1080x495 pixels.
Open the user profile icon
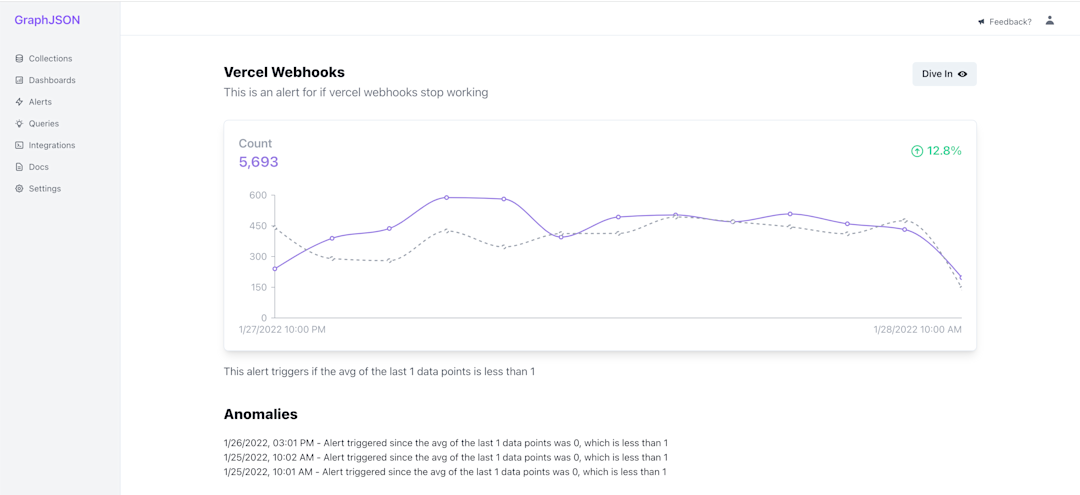1050,21
